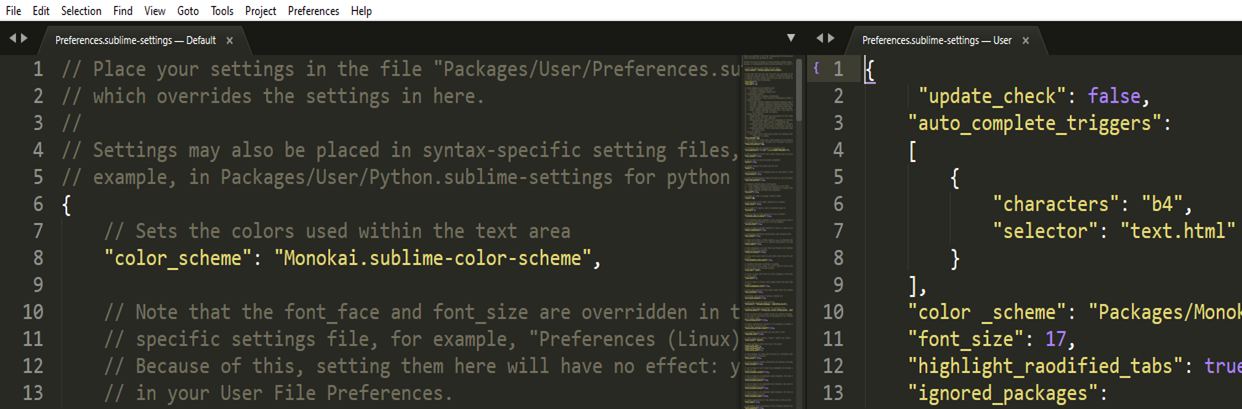
Task: Click the right pane's next-tab arrow
Action: pos(831,39)
